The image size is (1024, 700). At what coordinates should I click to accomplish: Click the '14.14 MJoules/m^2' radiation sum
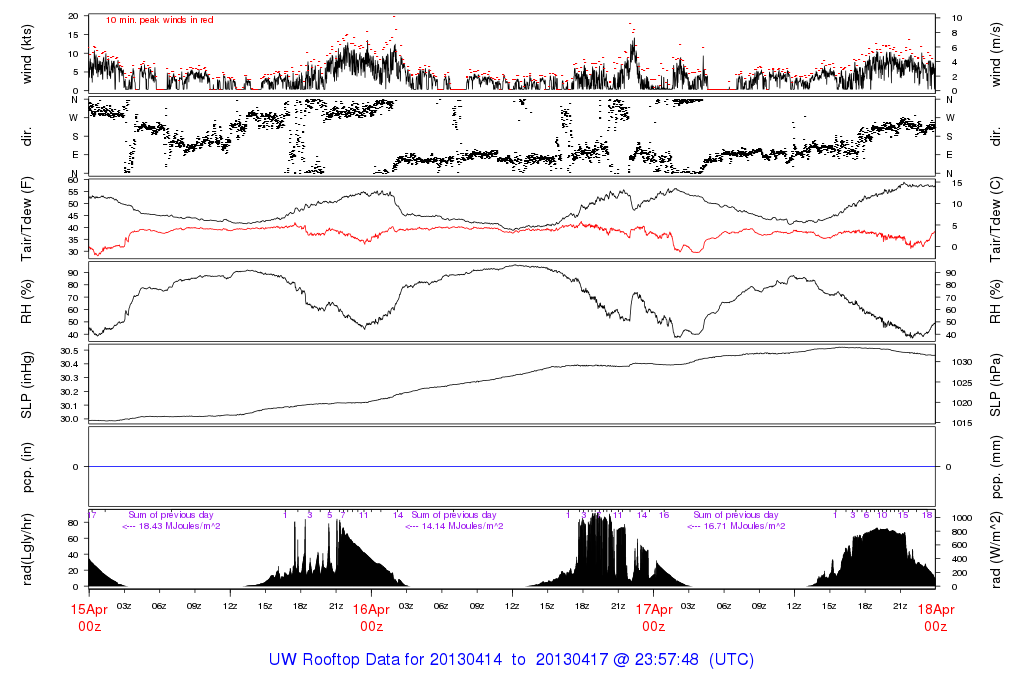462,526
